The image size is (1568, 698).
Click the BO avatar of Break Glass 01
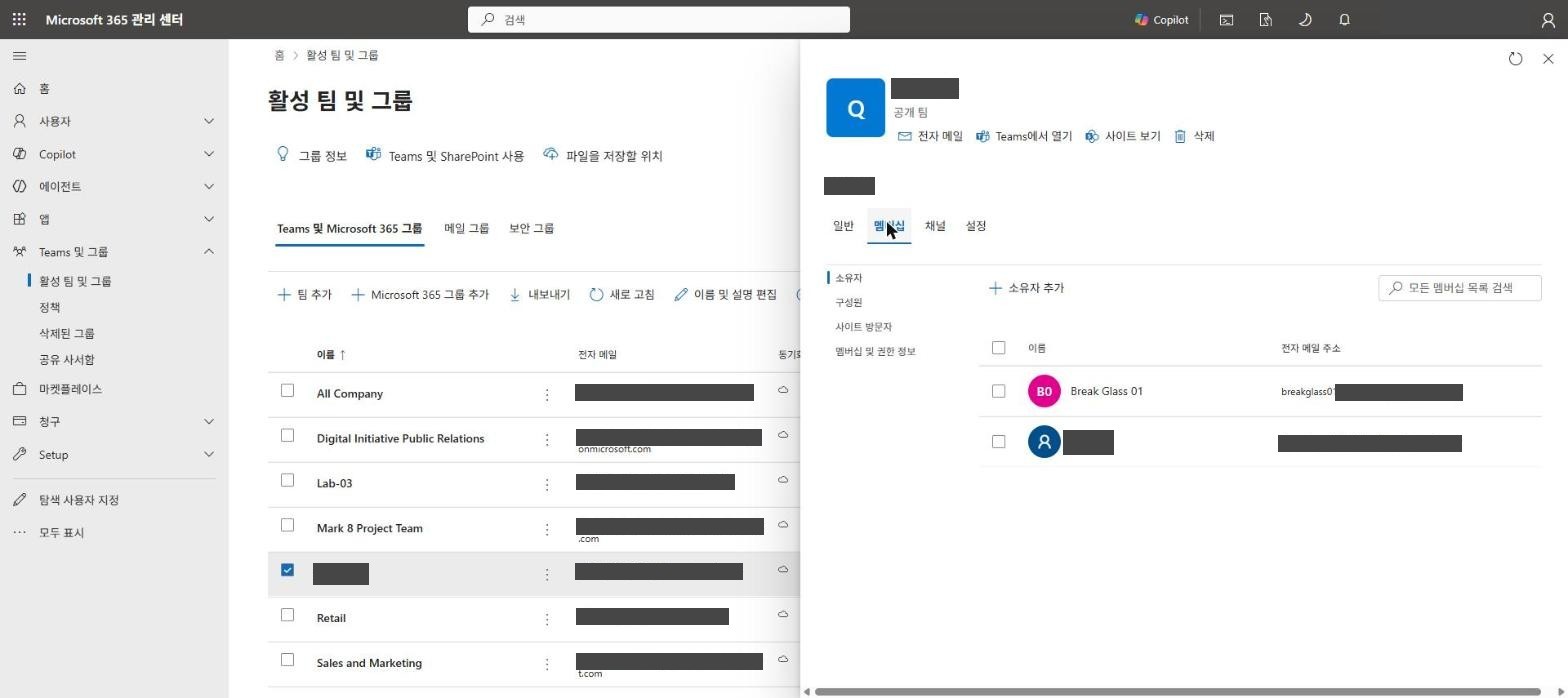point(1044,391)
